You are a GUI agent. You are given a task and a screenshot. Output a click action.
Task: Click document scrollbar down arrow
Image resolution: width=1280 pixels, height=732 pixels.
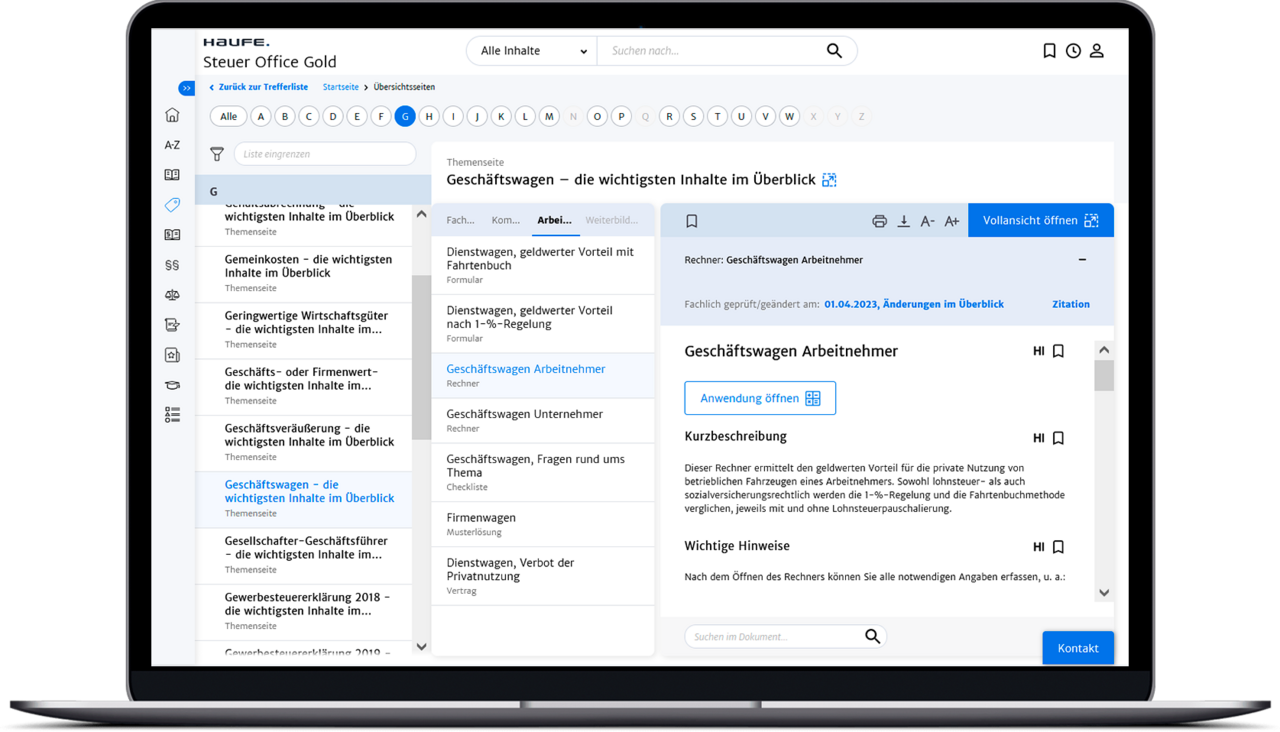point(1104,592)
